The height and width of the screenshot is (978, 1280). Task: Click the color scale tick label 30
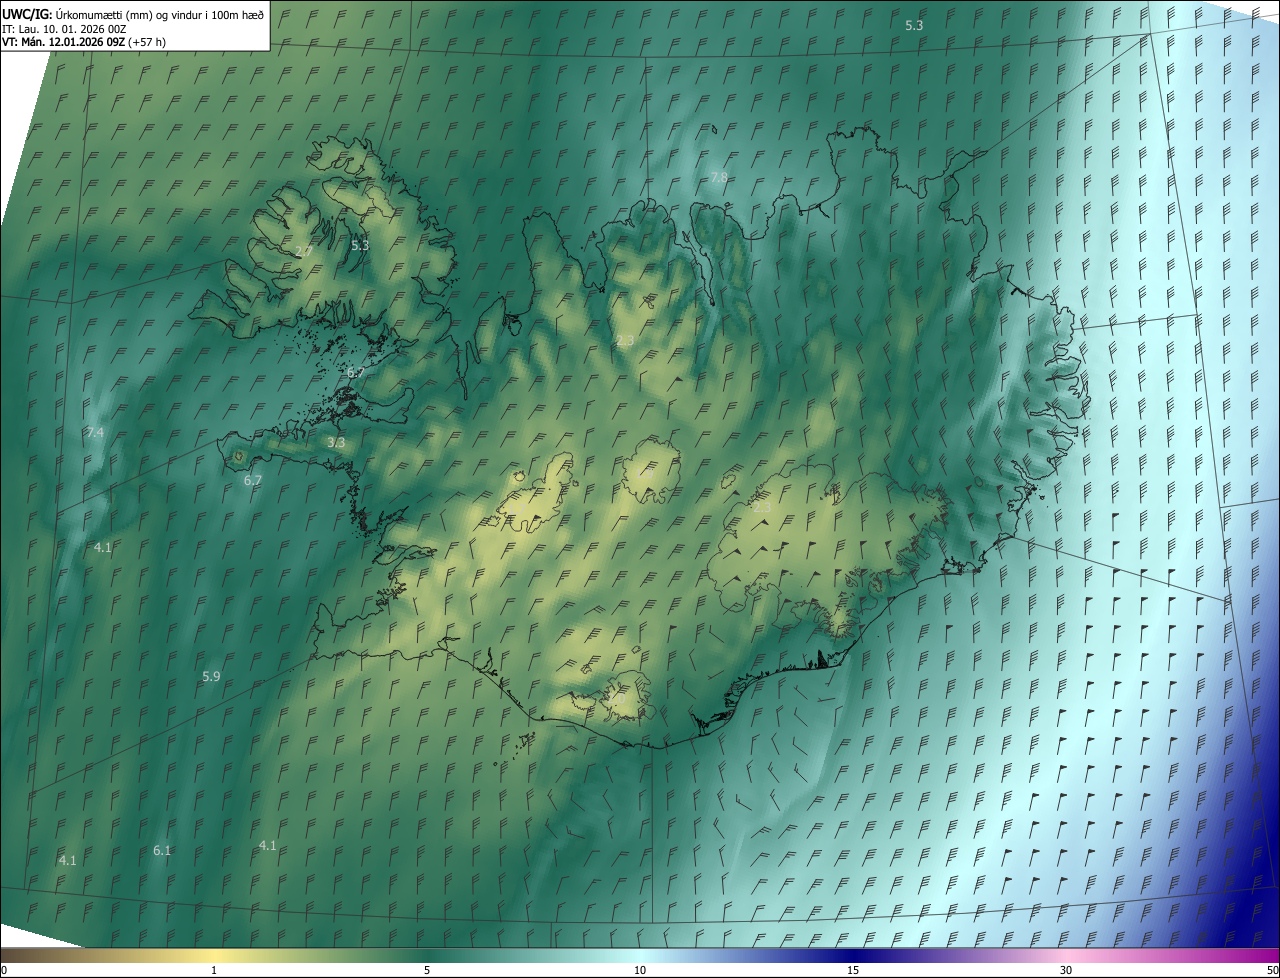pyautogui.click(x=1066, y=970)
